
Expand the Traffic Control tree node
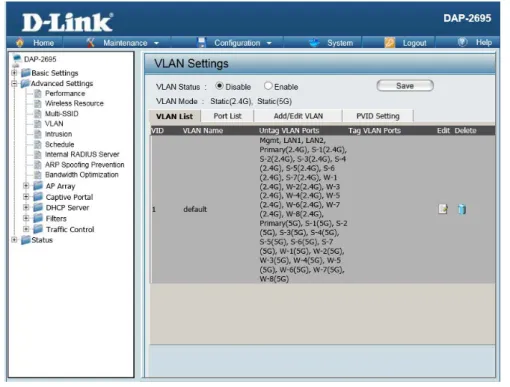(26, 229)
